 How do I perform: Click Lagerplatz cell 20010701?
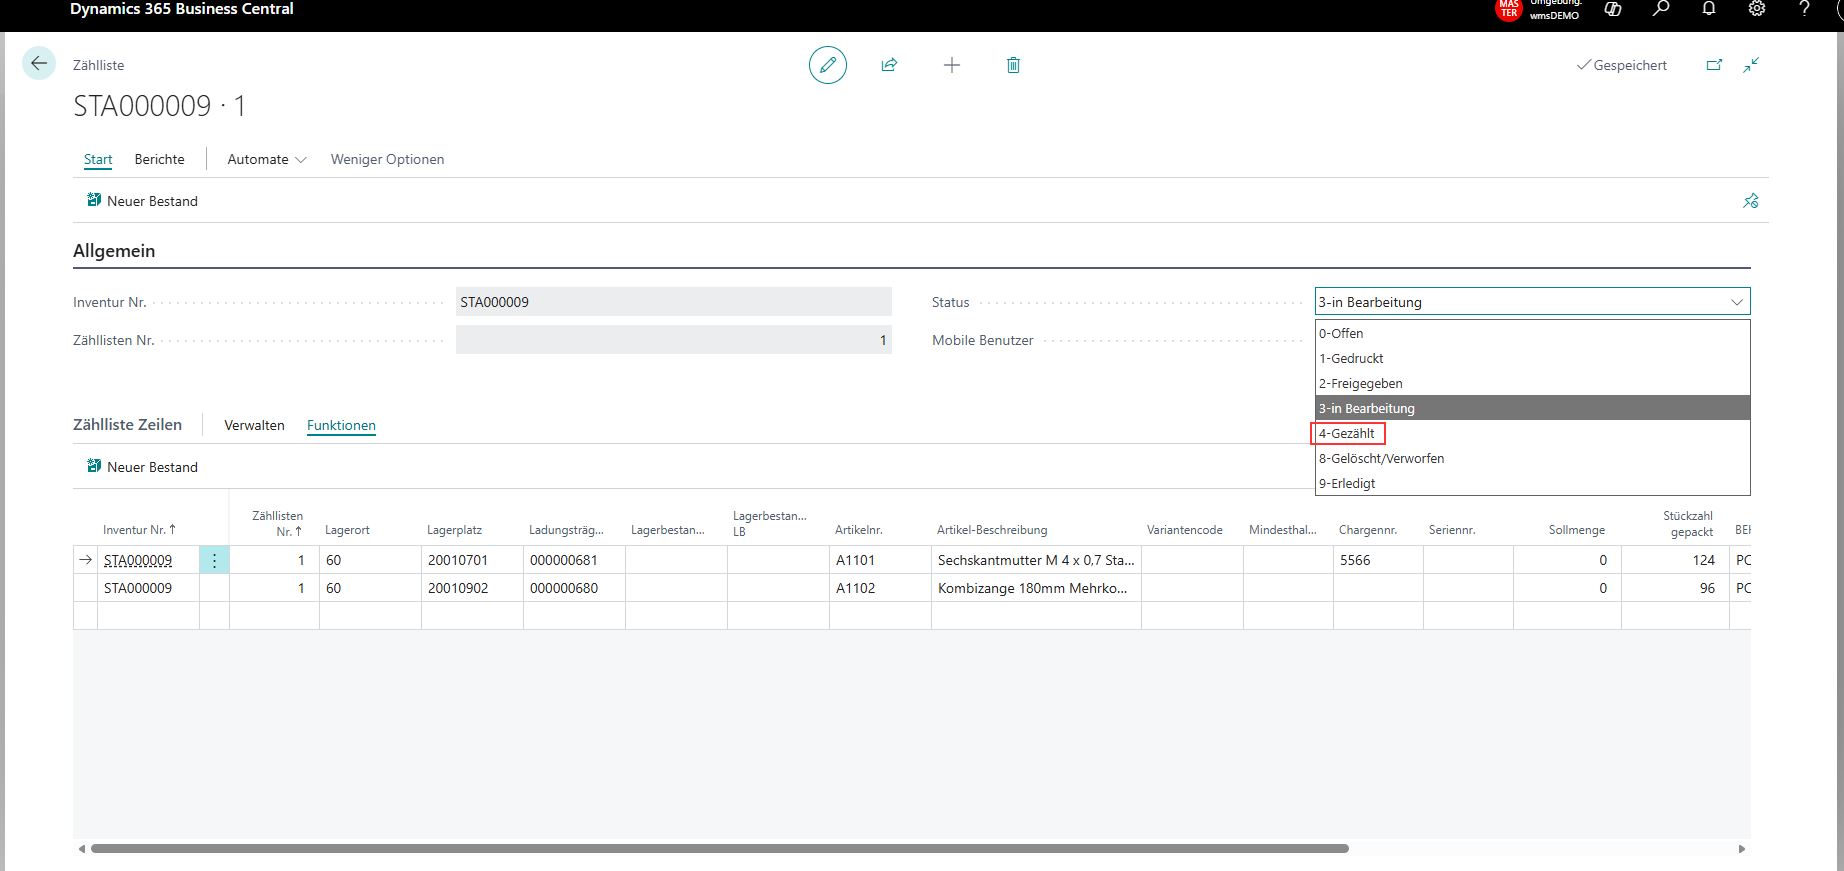click(472, 560)
